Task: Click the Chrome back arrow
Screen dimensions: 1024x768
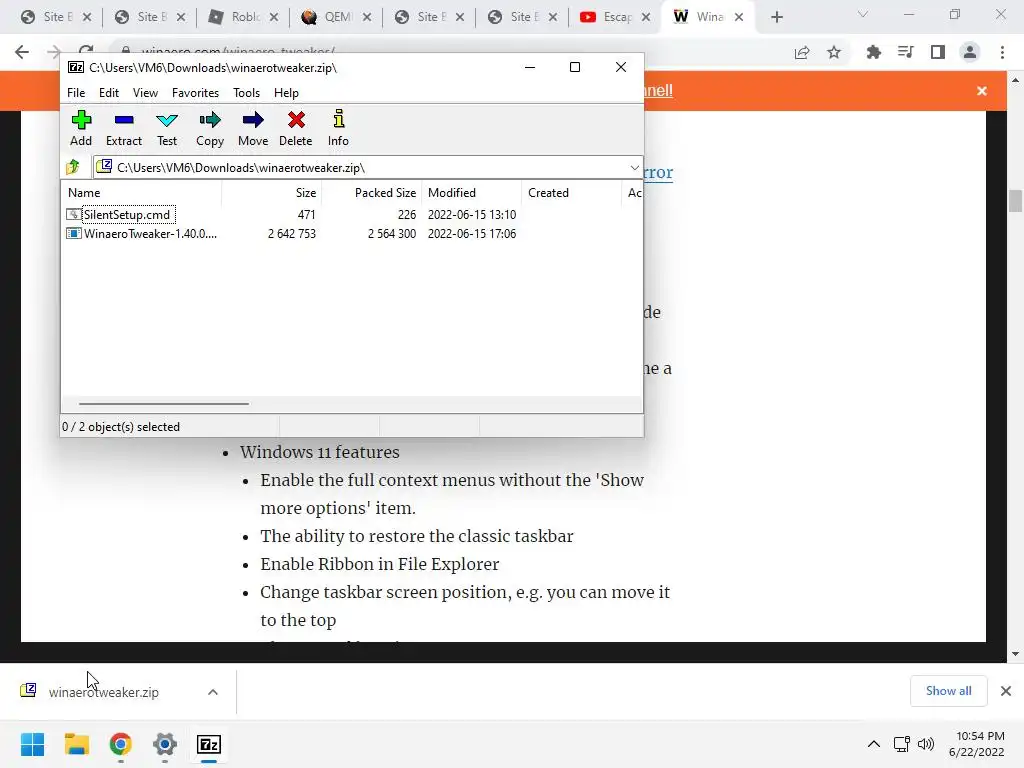Action: tap(22, 52)
